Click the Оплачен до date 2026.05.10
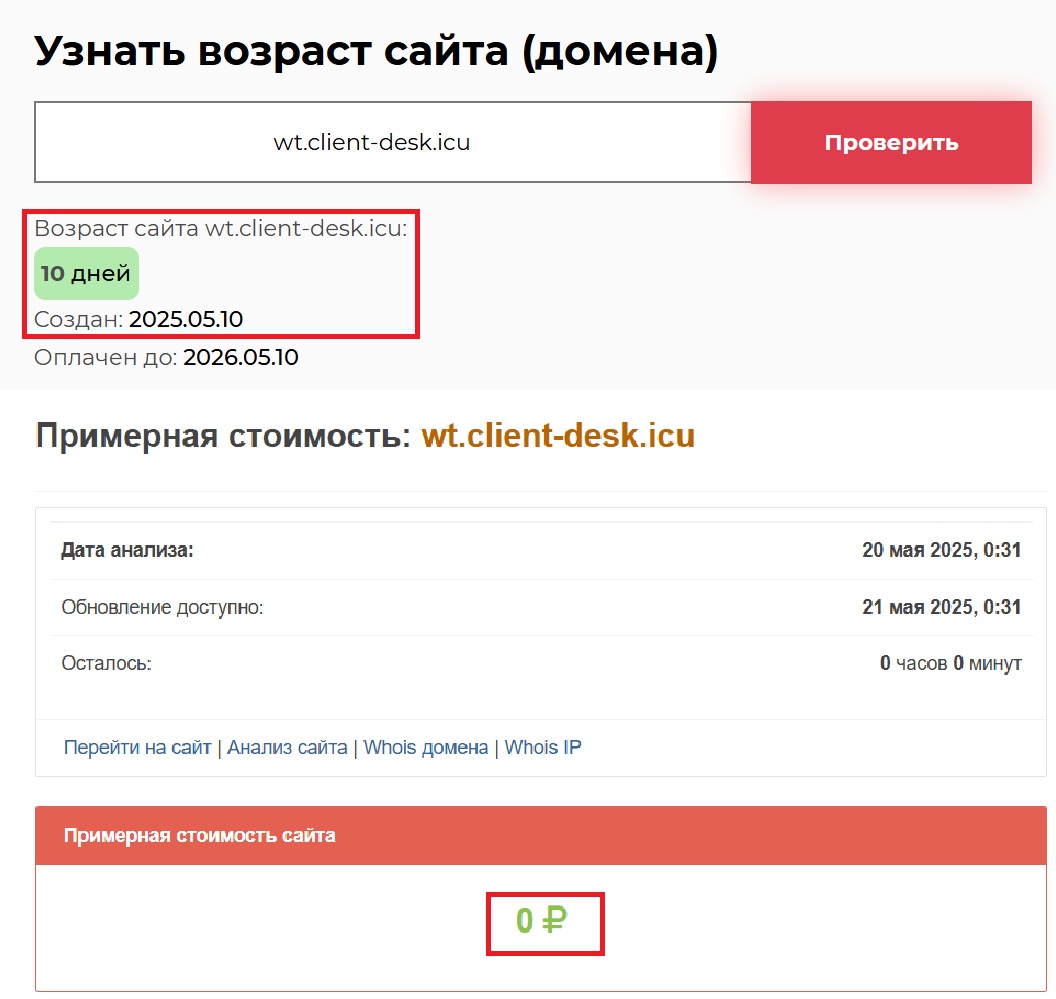 pos(240,357)
